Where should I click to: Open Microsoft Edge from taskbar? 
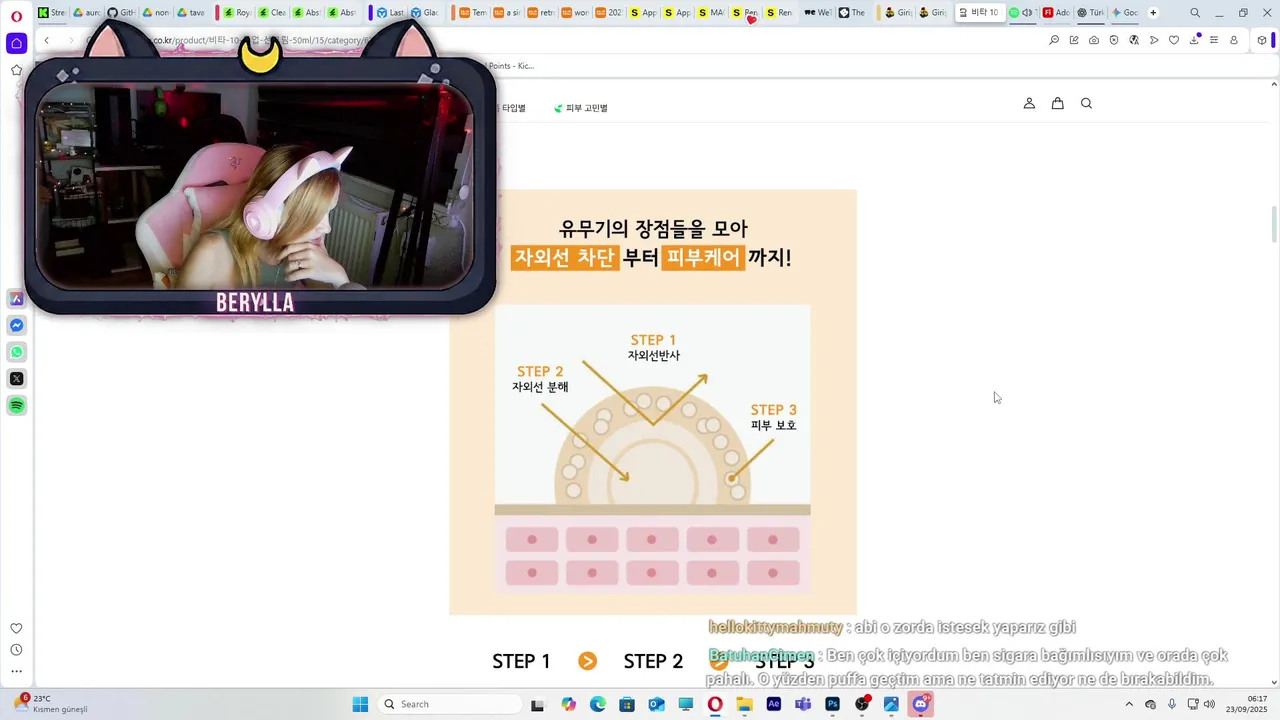pos(597,704)
